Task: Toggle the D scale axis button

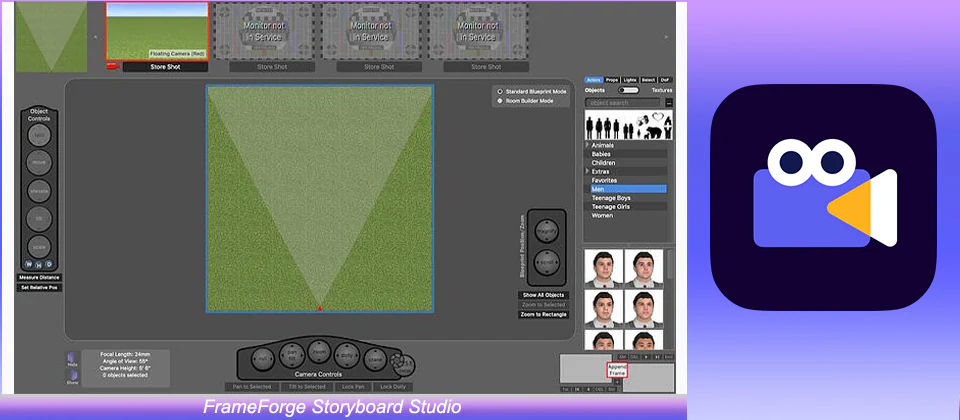Action: point(49,264)
